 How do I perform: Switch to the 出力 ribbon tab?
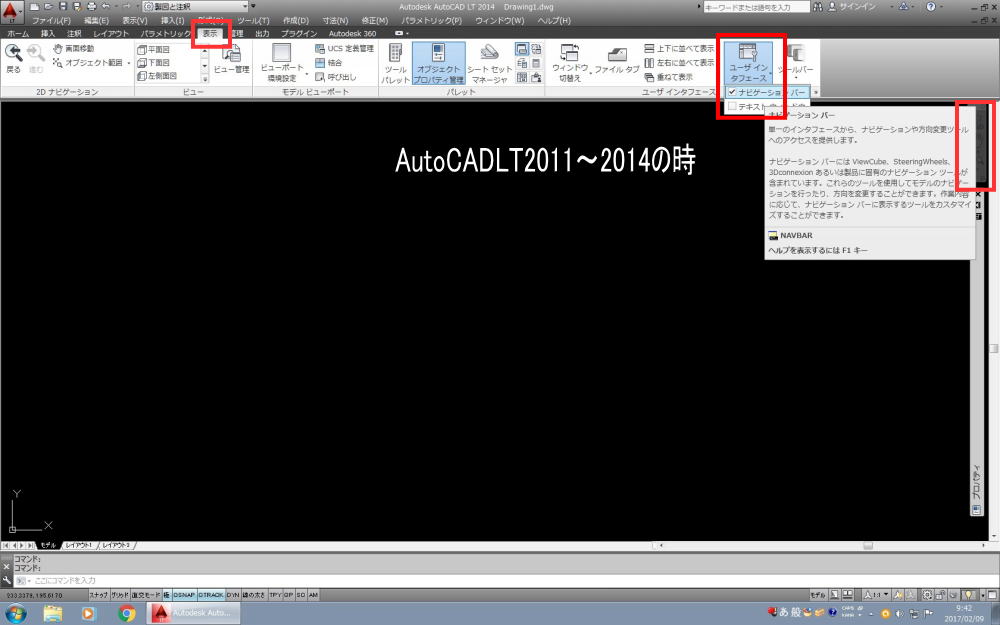[262, 33]
